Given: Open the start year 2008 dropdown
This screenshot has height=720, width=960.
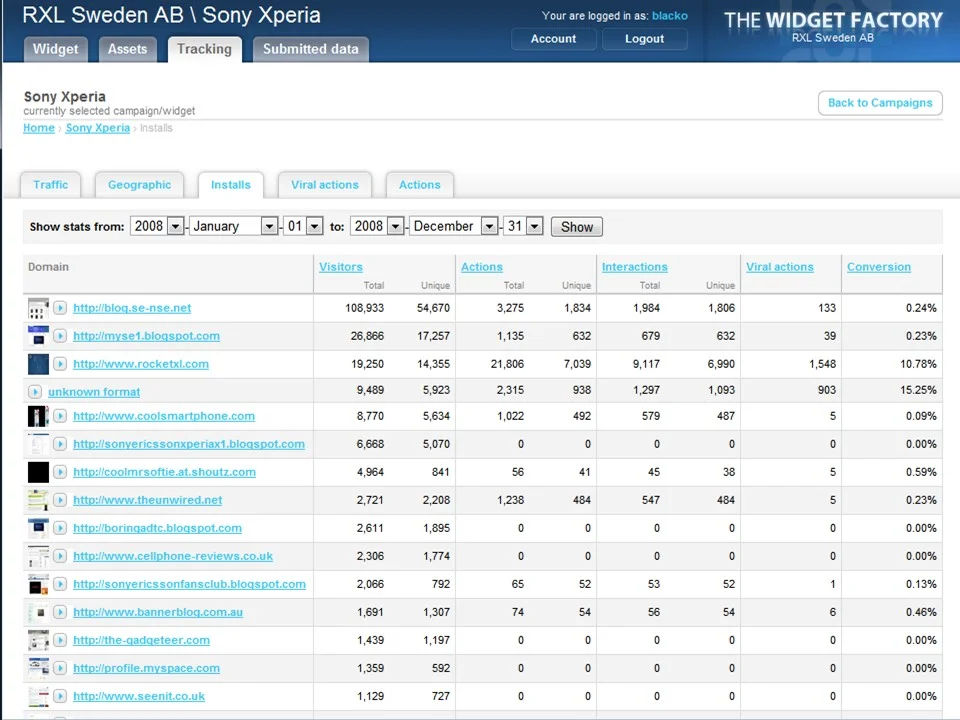Looking at the screenshot, I should 157,227.
